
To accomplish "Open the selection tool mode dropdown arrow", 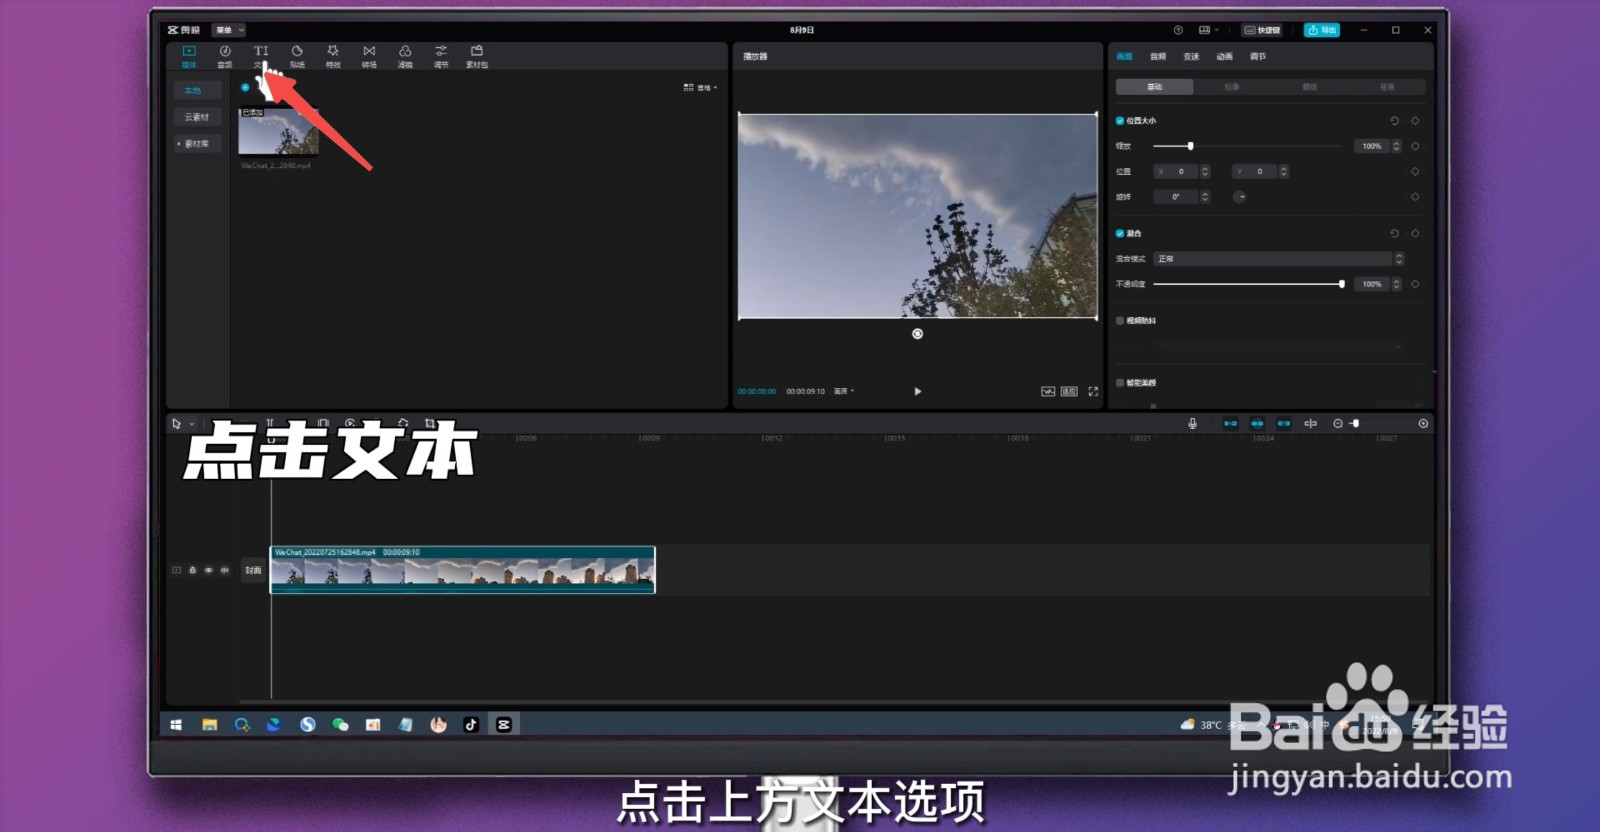I will click(192, 424).
